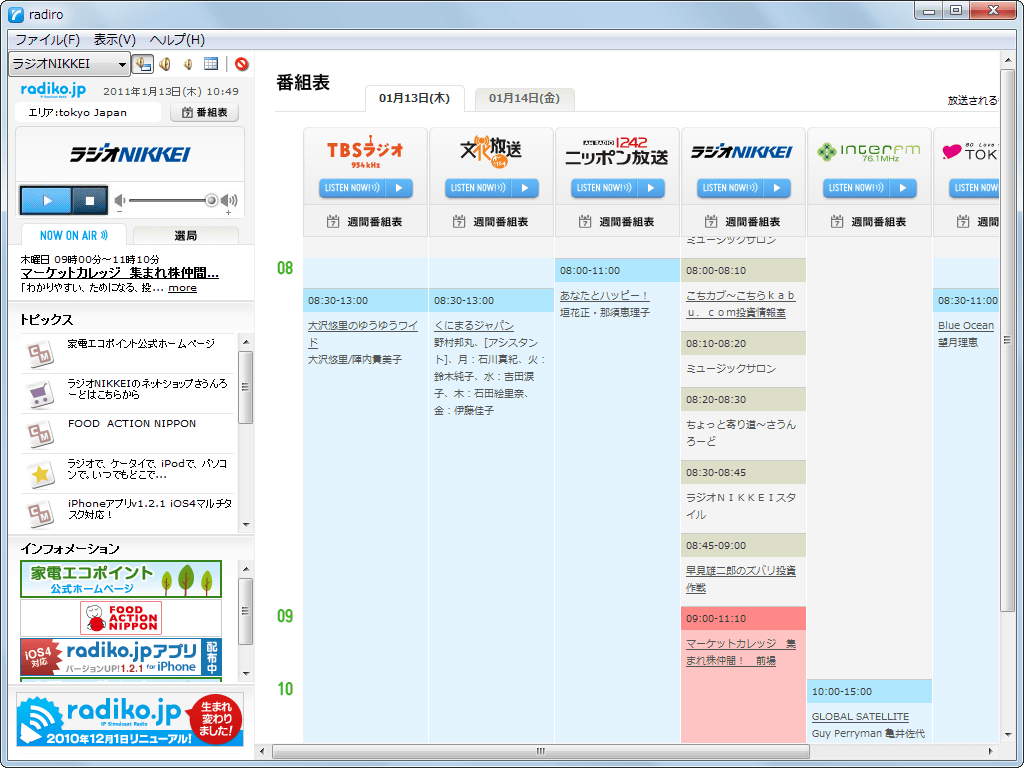The height and width of the screenshot is (768, 1024).
Task: Open 週間番組表 for ニッポン放送
Action: tap(617, 222)
